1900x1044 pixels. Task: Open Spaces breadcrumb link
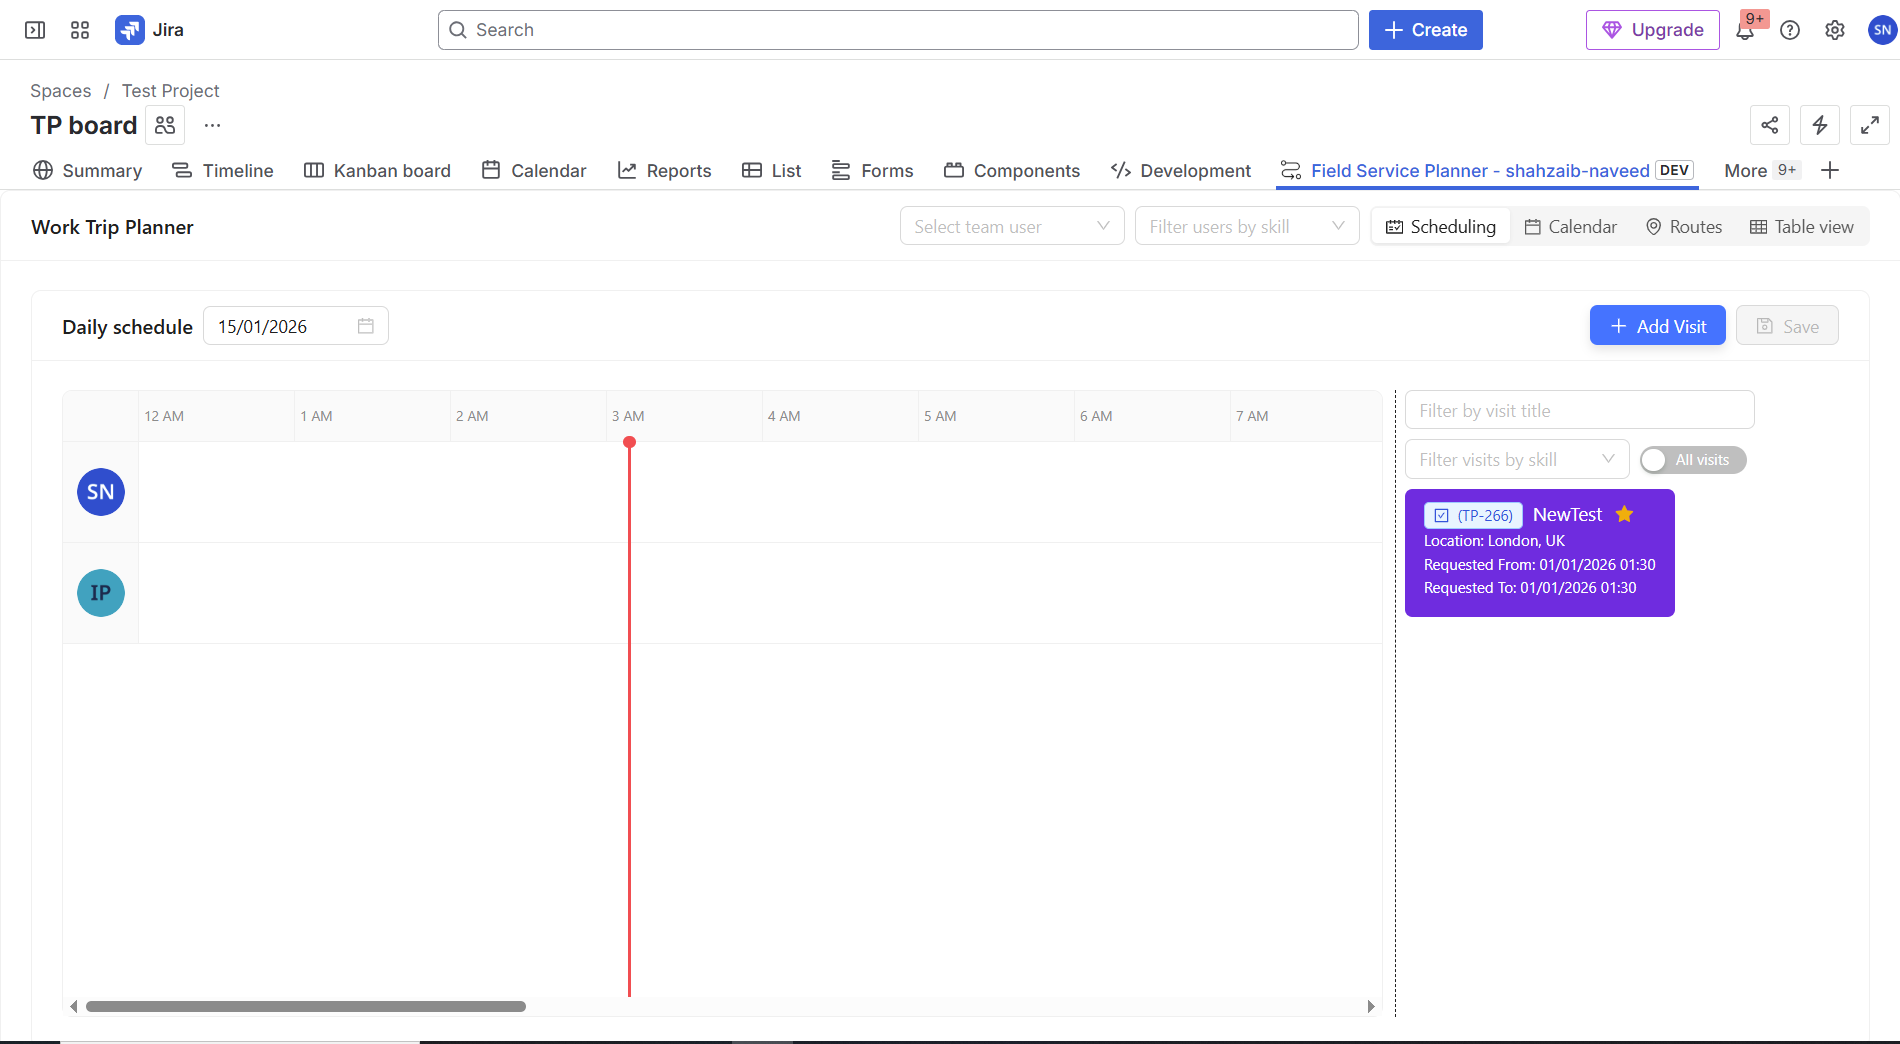[x=60, y=91]
